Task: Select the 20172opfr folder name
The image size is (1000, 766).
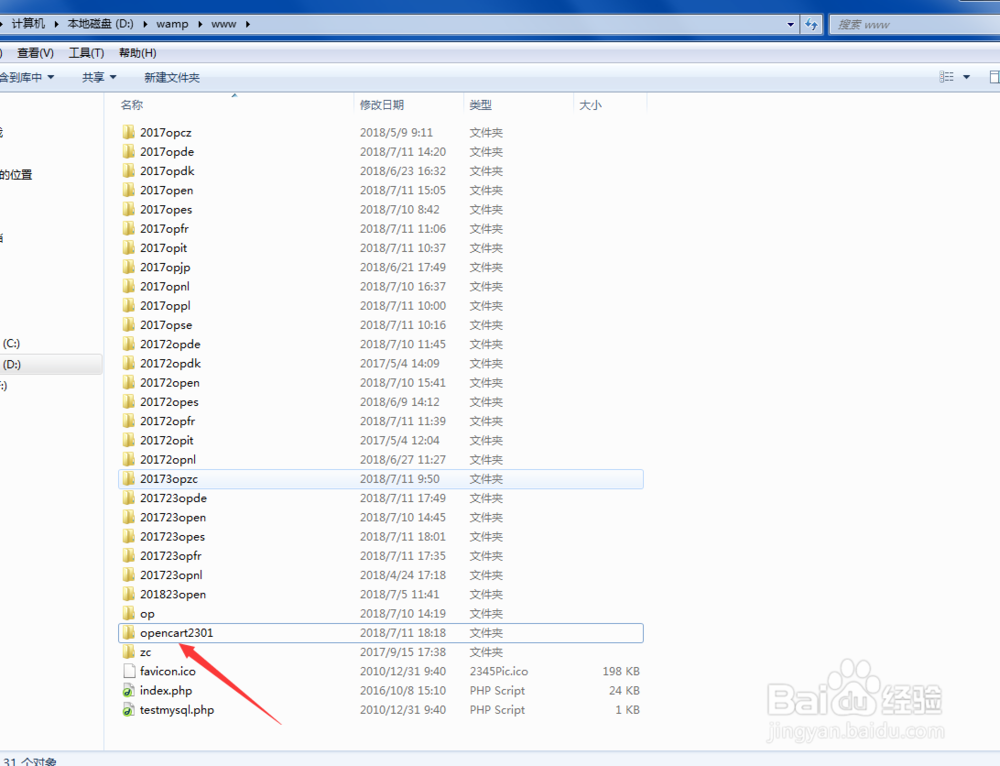Action: 167,421
